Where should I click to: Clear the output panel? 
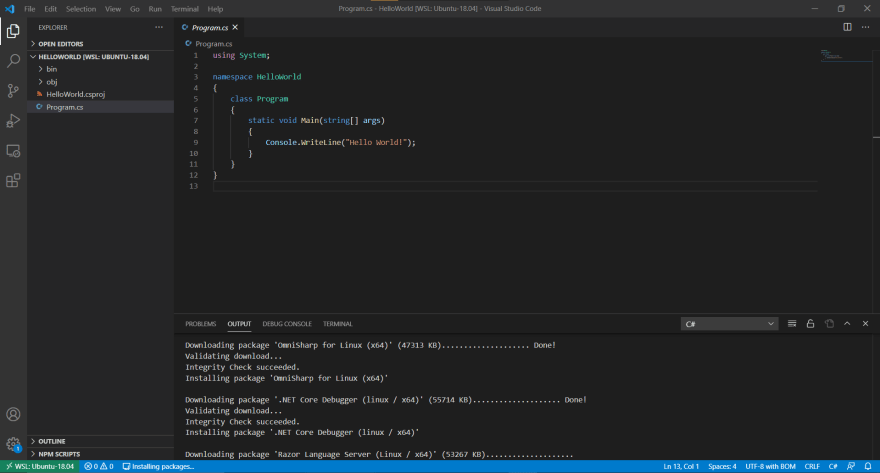(792, 324)
